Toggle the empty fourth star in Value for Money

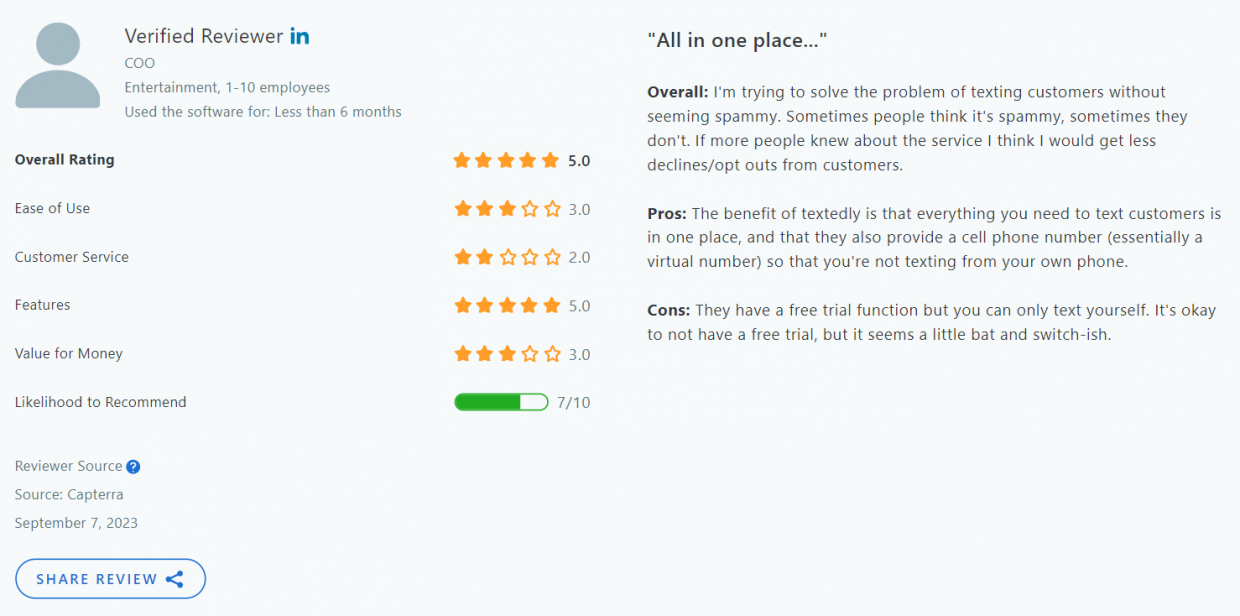pos(529,354)
